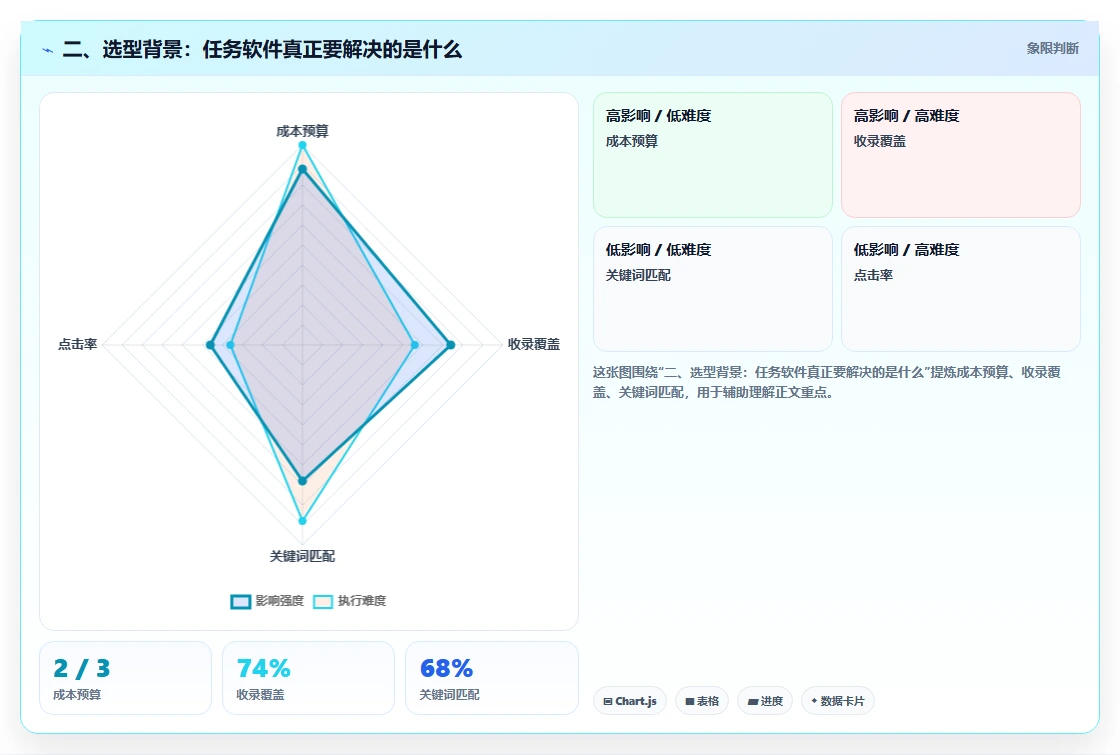Click 影响强度 data point on 收录覆盖 axis
The height and width of the screenshot is (755, 1120).
tap(450, 345)
